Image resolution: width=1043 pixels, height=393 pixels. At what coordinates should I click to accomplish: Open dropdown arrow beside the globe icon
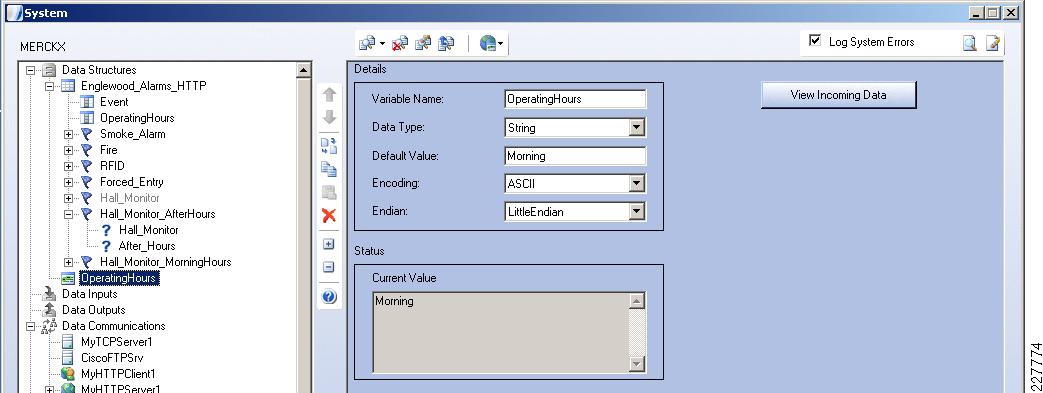[500, 45]
